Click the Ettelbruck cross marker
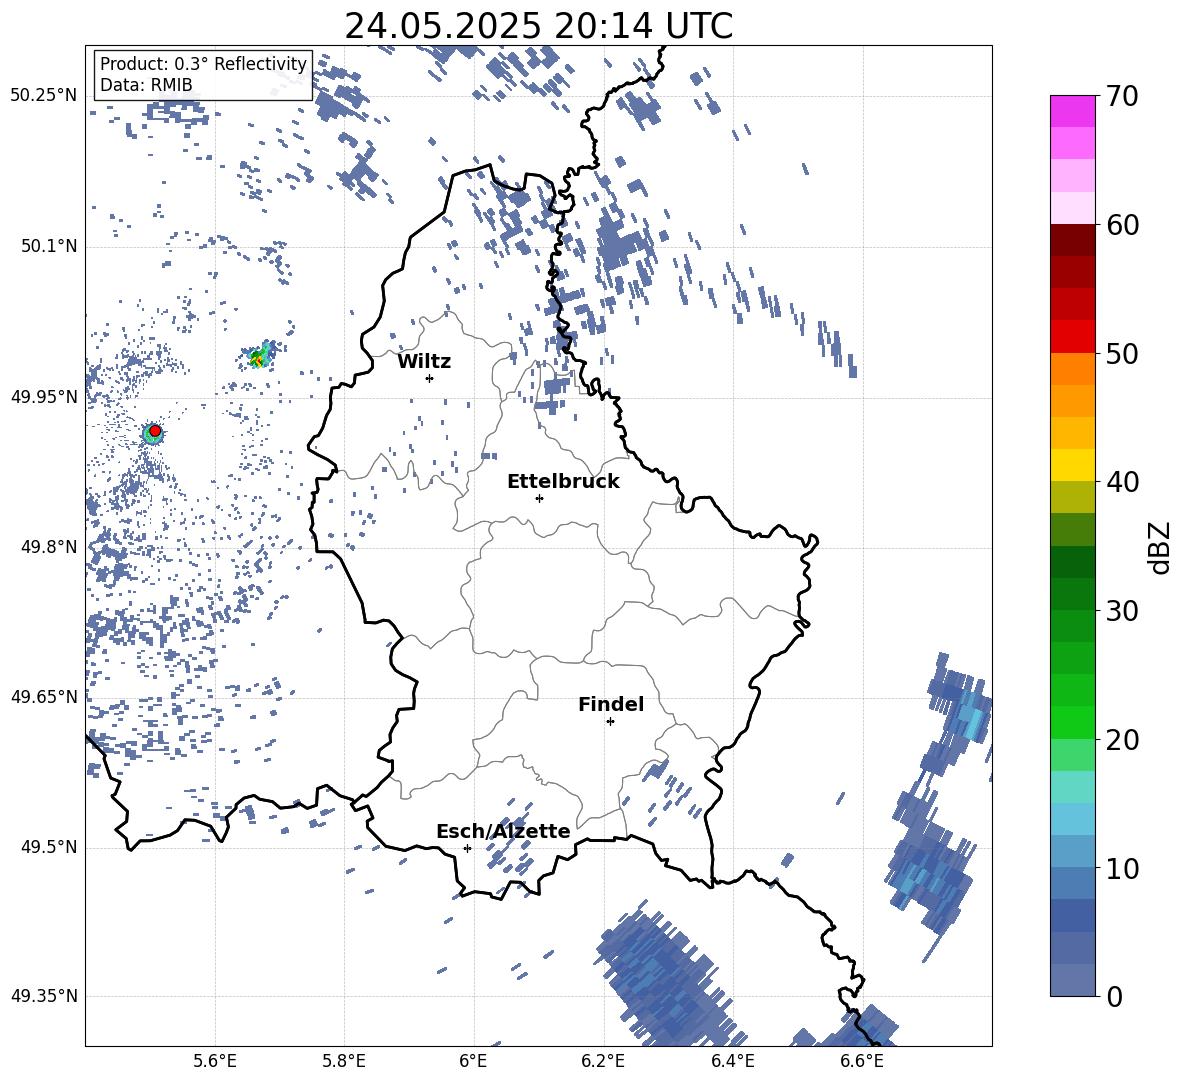 [539, 498]
